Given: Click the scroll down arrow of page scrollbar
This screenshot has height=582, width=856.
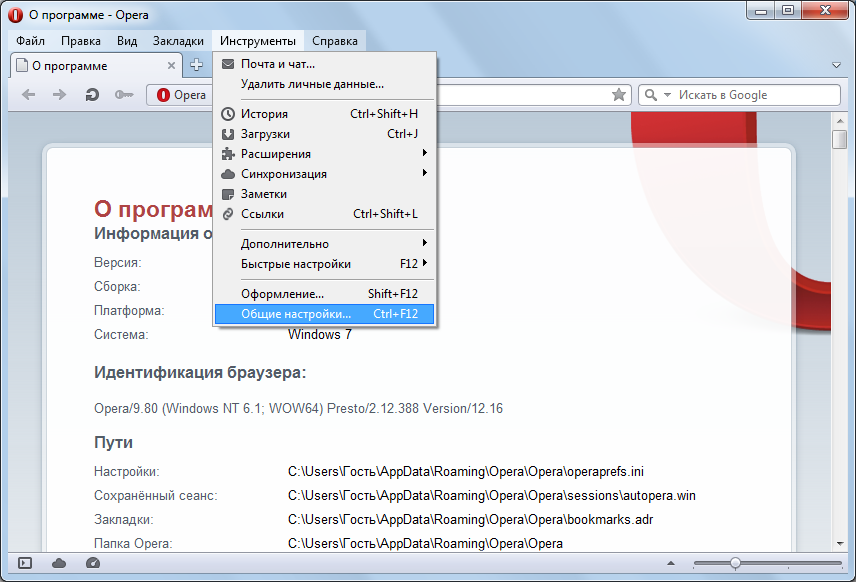Looking at the screenshot, I should (839, 543).
